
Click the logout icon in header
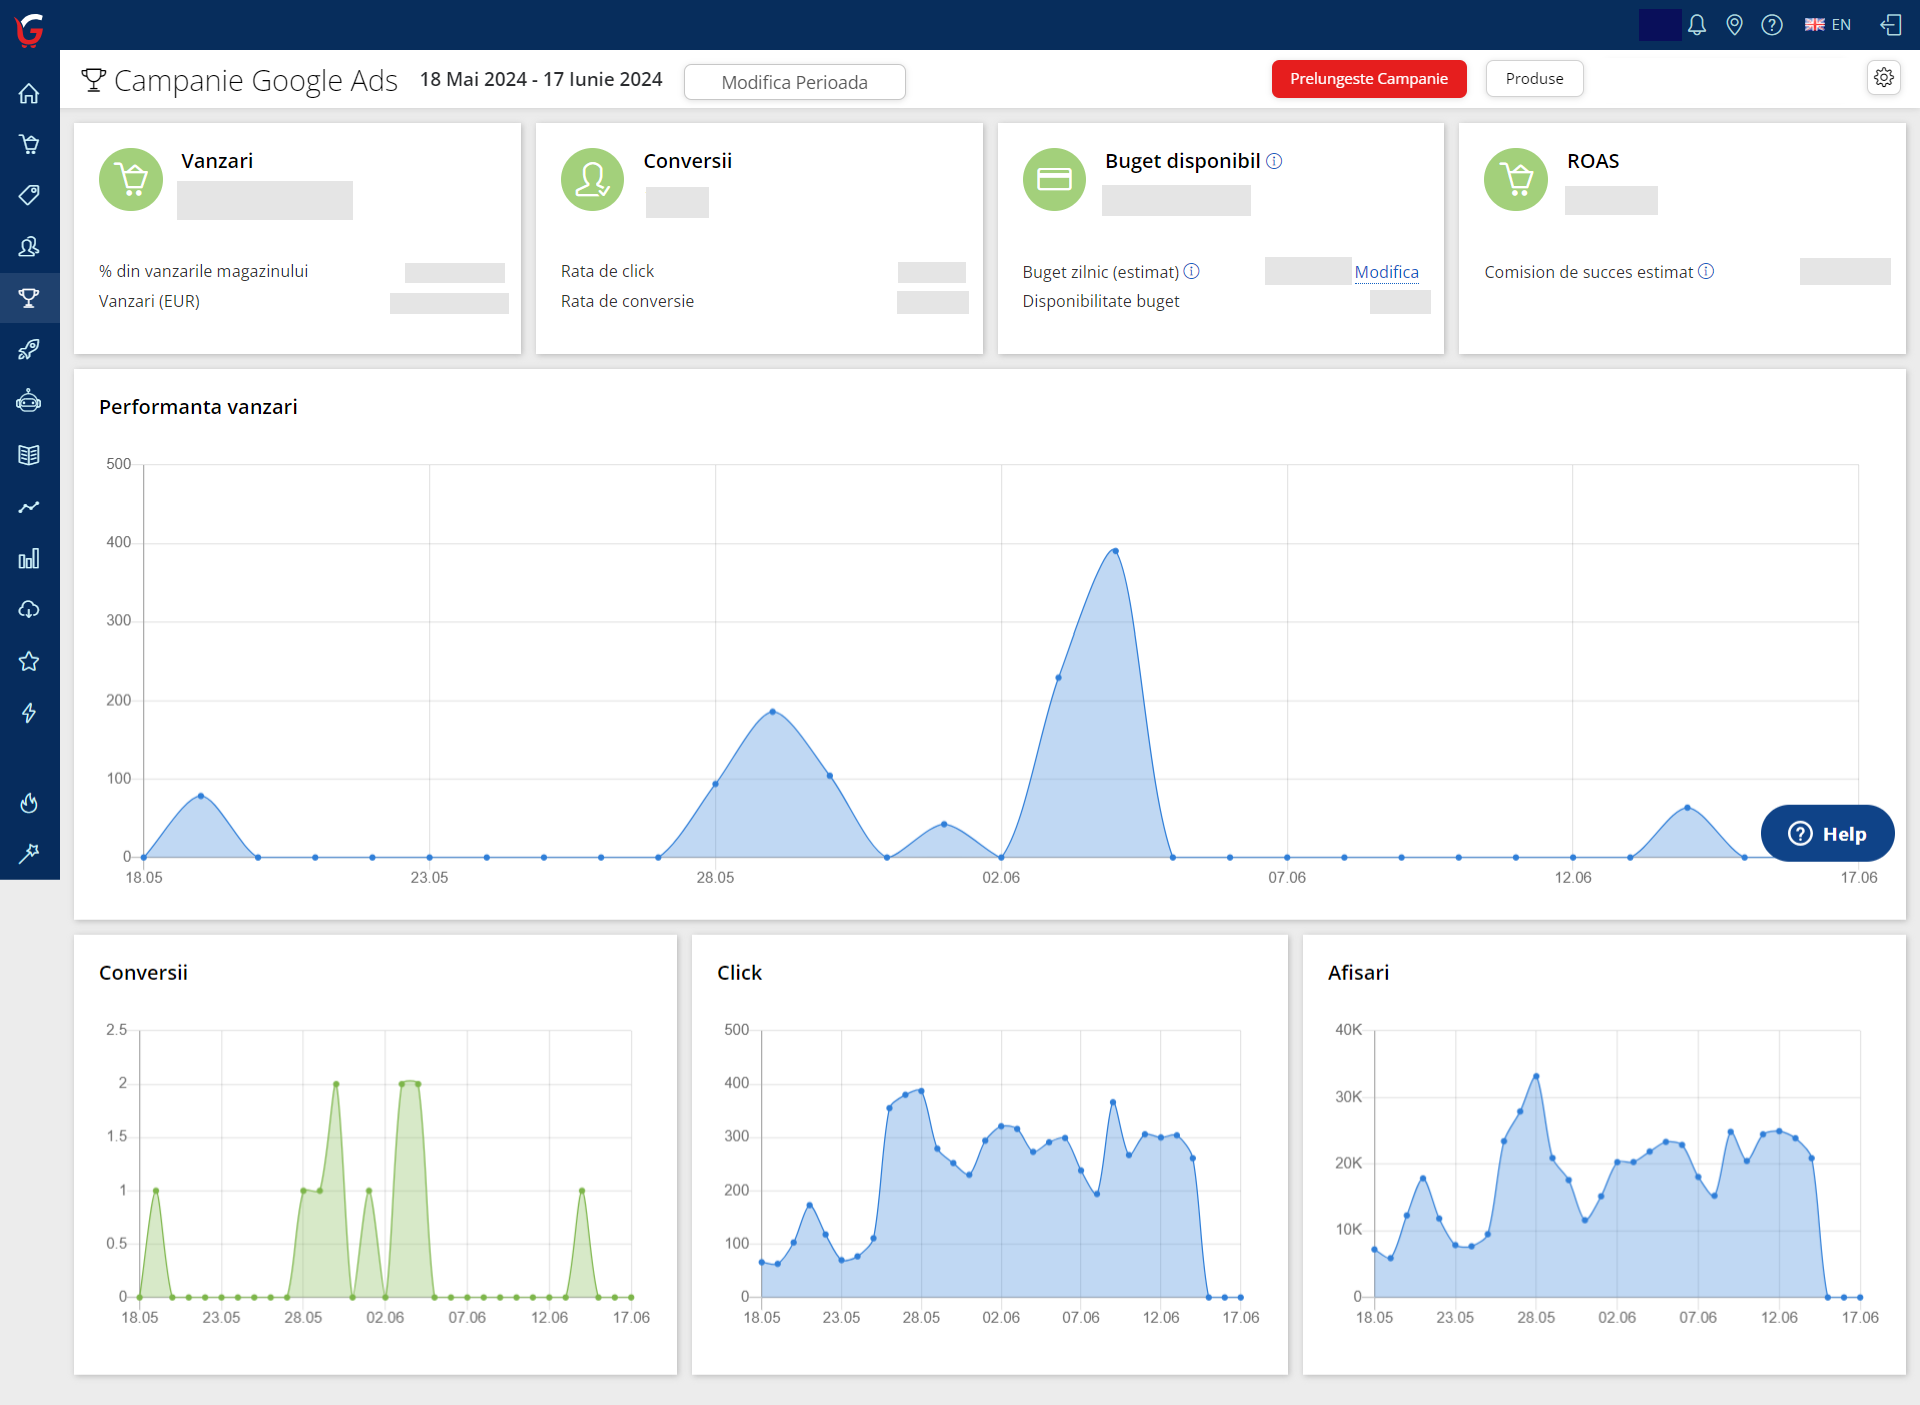click(x=1890, y=25)
